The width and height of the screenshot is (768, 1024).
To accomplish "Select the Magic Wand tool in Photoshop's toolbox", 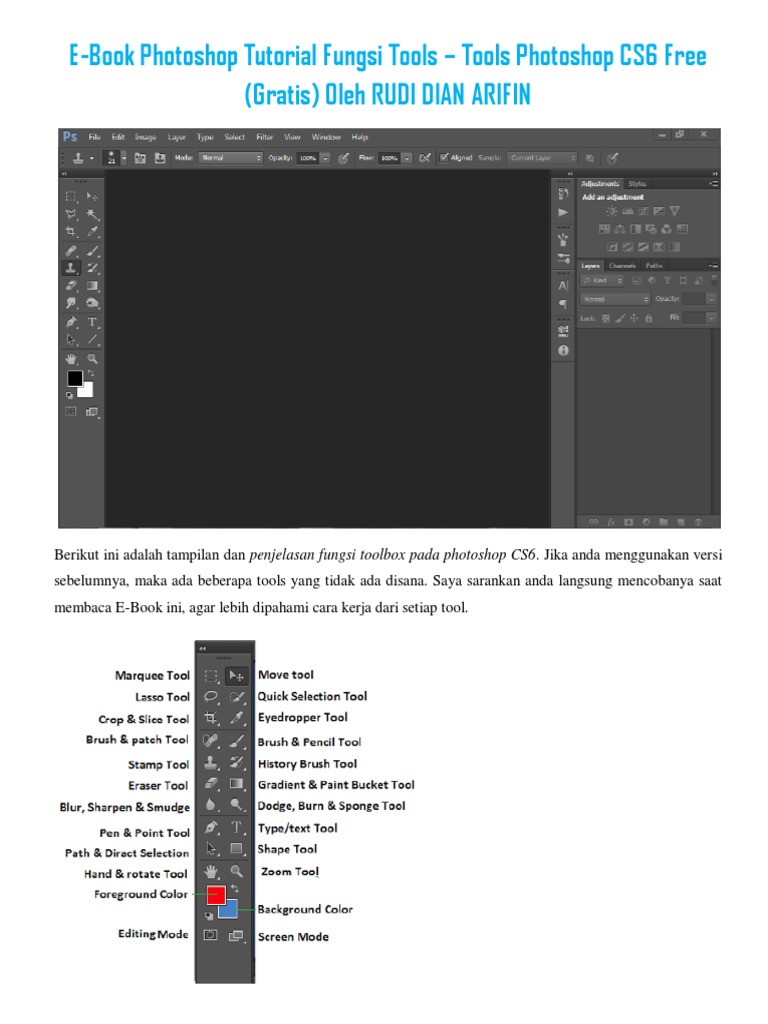I will (x=93, y=214).
